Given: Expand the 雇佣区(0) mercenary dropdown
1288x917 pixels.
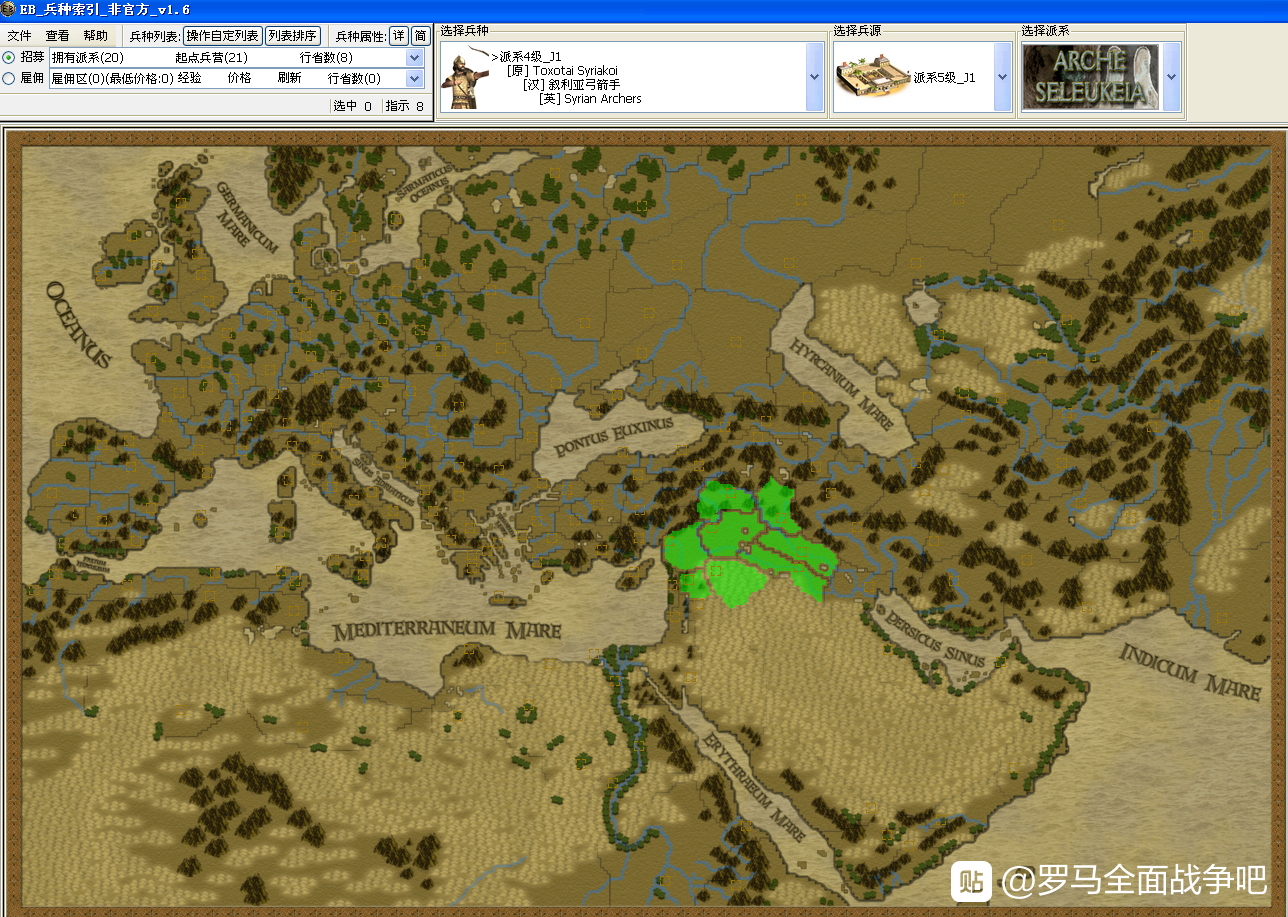Looking at the screenshot, I should (415, 78).
